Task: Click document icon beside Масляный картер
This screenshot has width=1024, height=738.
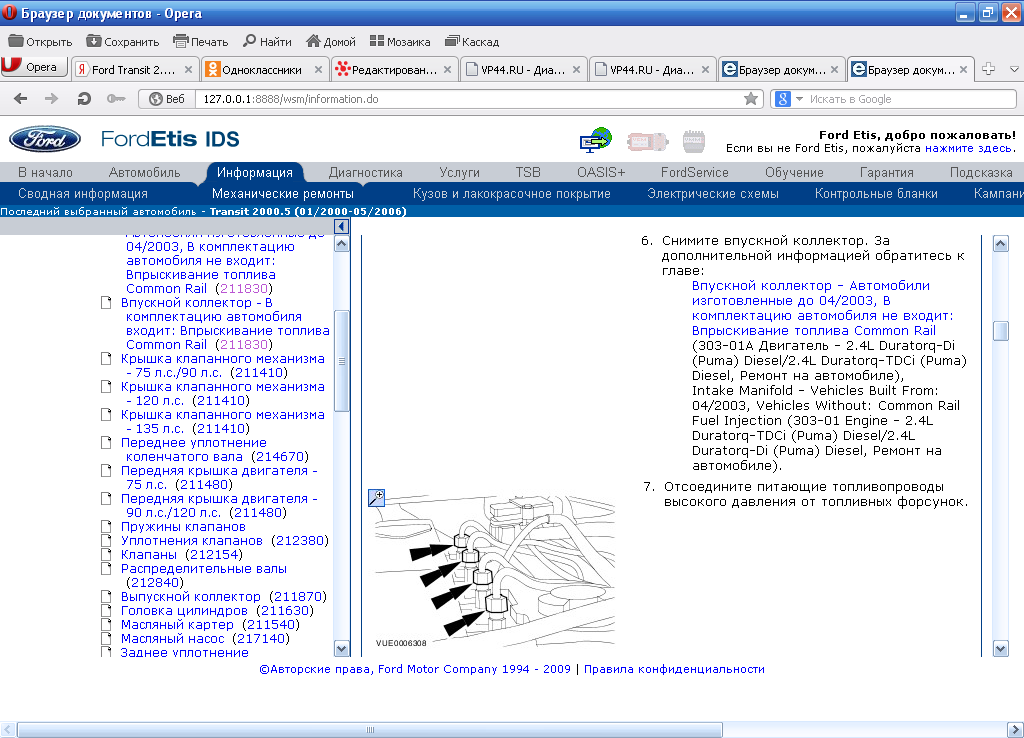Action: (106, 624)
